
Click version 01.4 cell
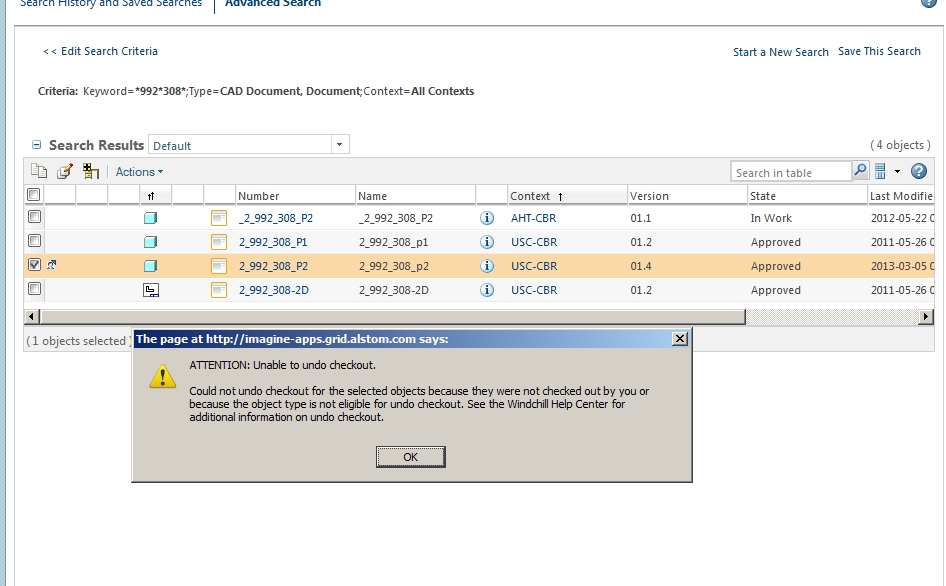tap(641, 266)
